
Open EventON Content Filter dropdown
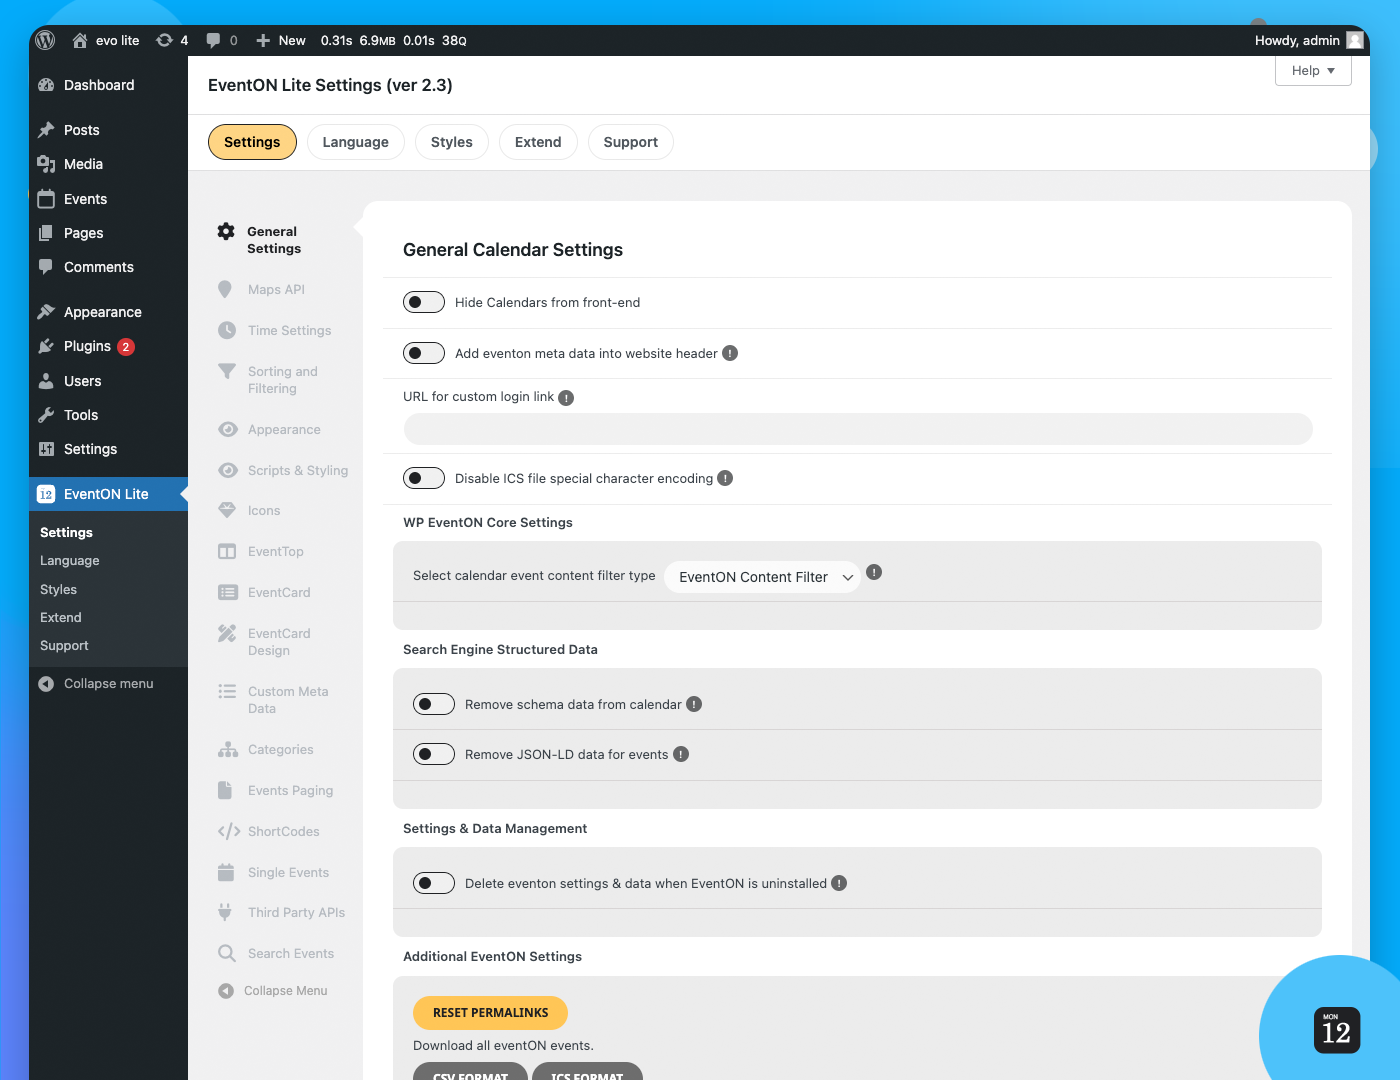click(762, 577)
